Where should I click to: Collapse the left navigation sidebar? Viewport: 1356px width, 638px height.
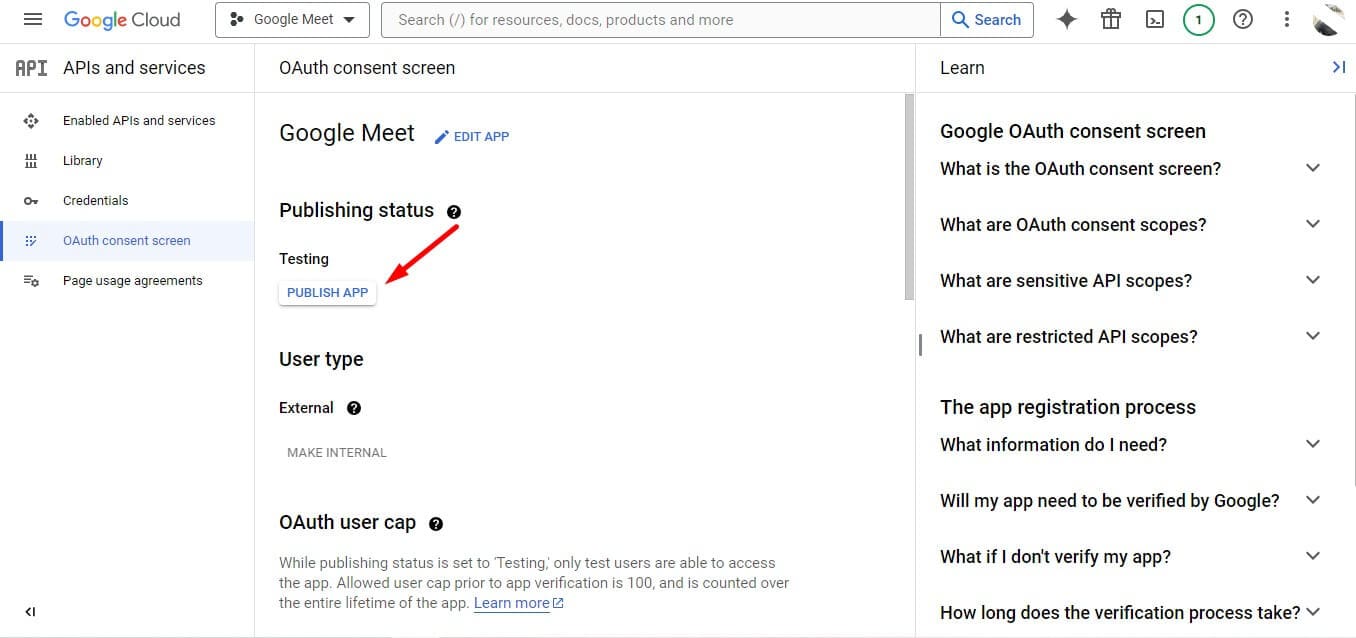[x=30, y=612]
